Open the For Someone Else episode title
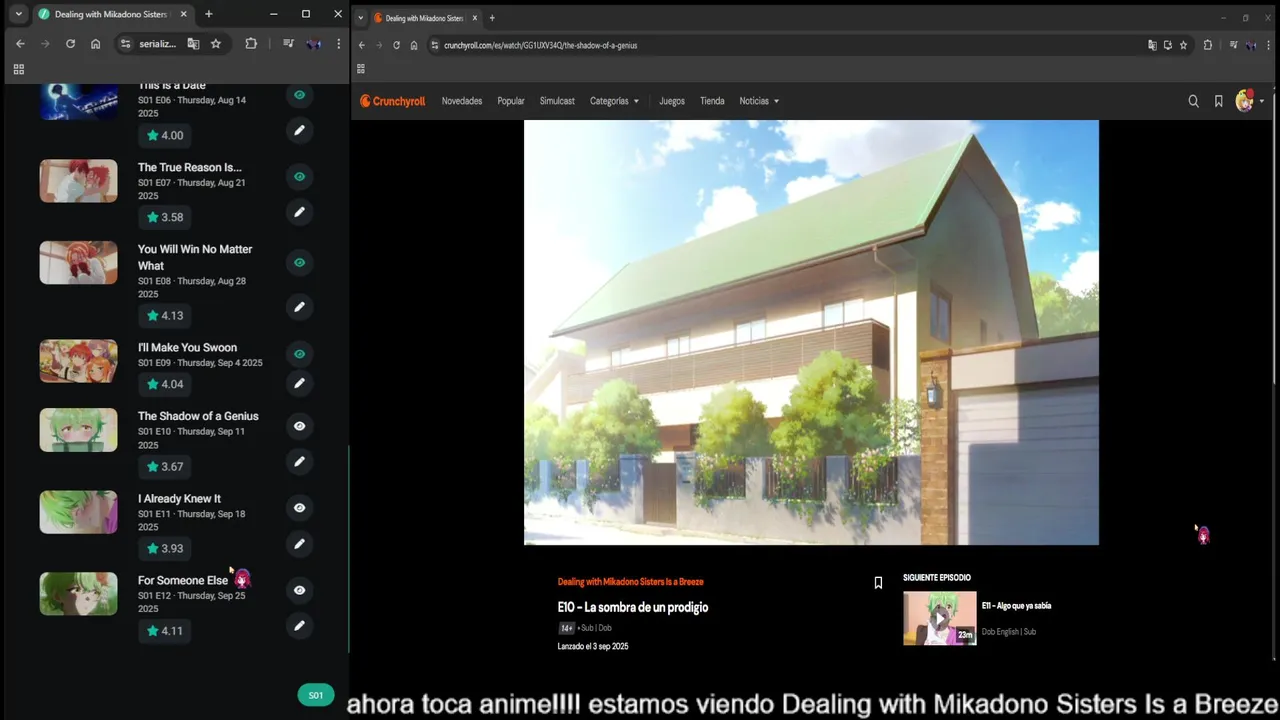This screenshot has width=1280, height=720. click(x=183, y=581)
